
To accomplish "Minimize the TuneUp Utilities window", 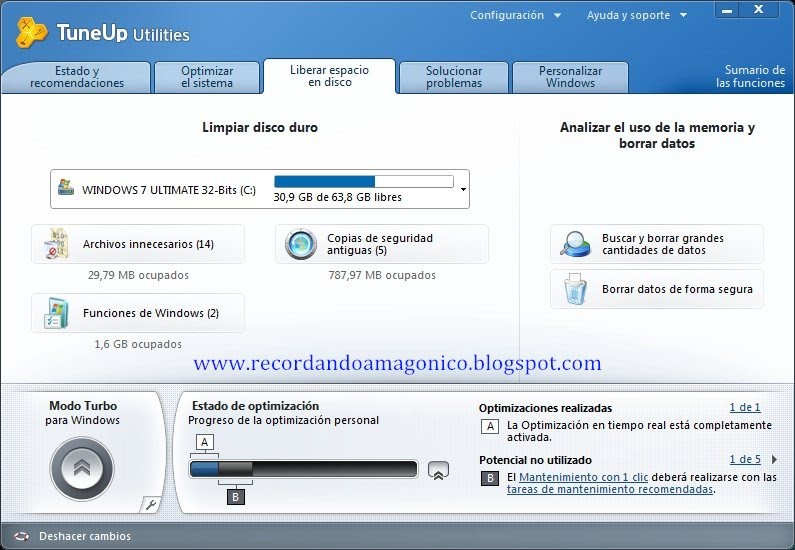I will coord(727,10).
